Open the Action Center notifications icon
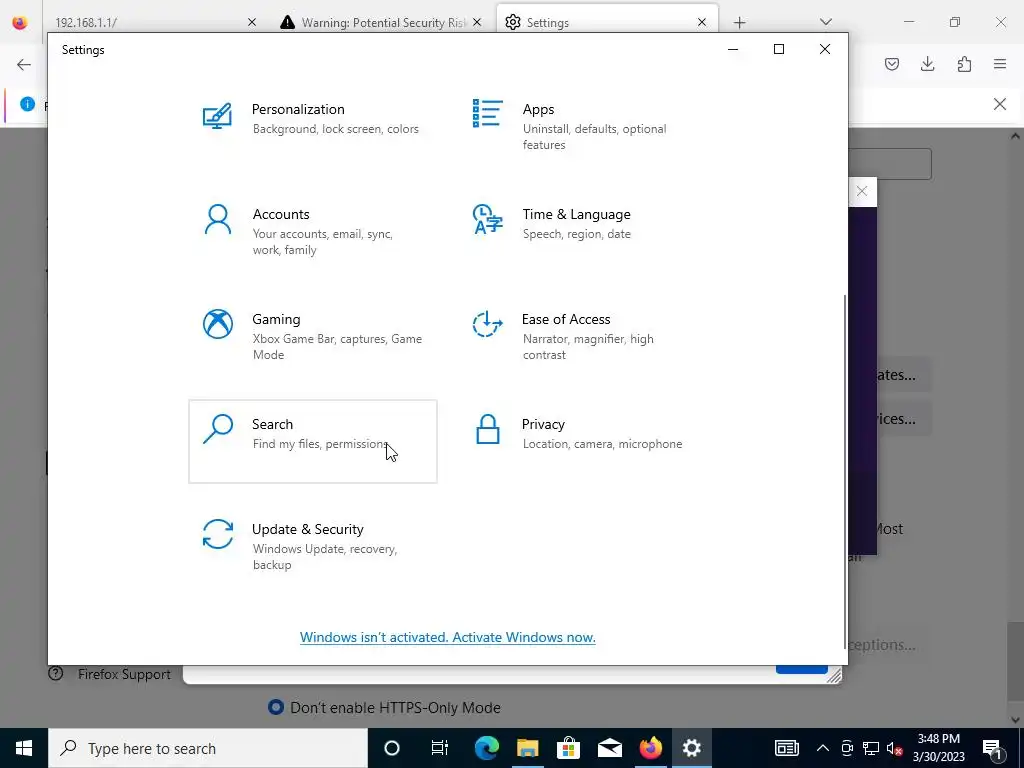The width and height of the screenshot is (1024, 768). click(x=992, y=748)
